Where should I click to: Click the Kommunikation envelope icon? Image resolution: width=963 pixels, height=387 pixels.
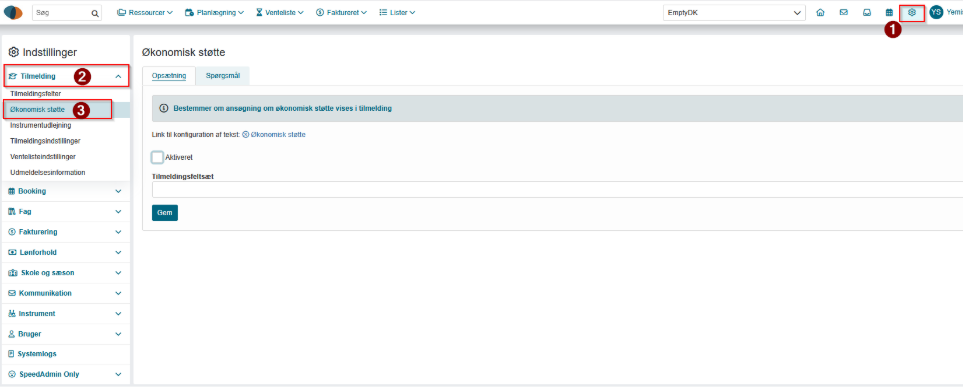coord(12,293)
